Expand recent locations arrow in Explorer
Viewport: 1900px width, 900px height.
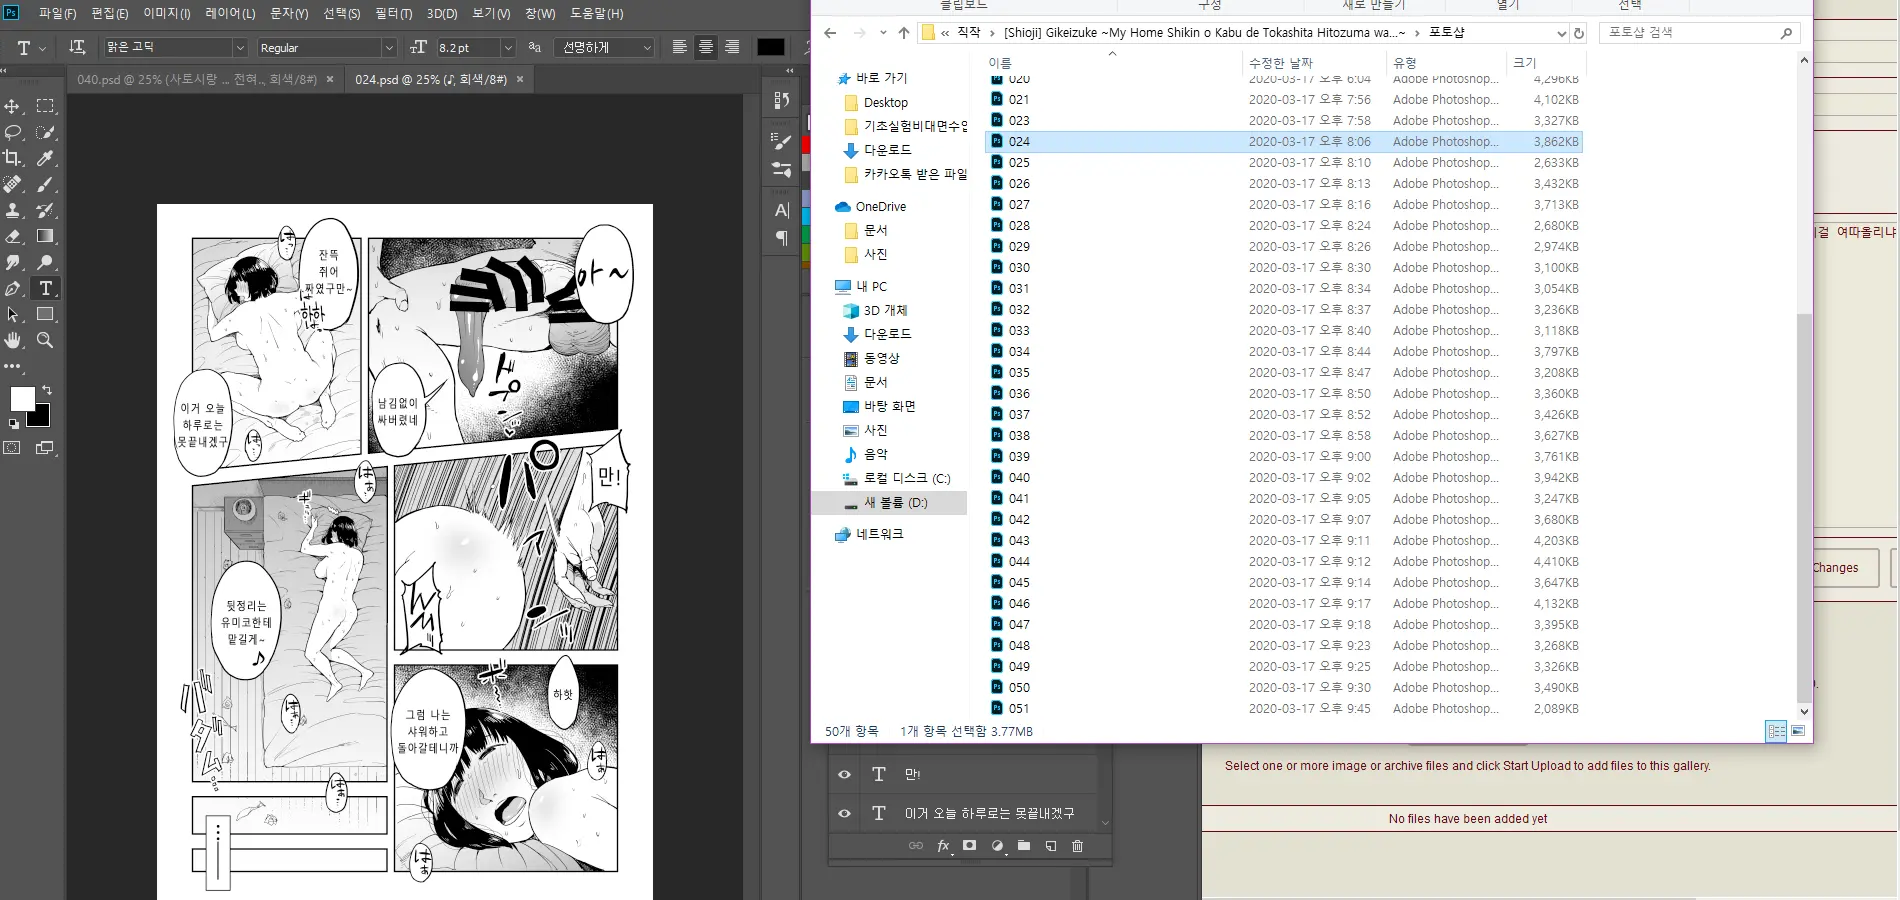883,33
